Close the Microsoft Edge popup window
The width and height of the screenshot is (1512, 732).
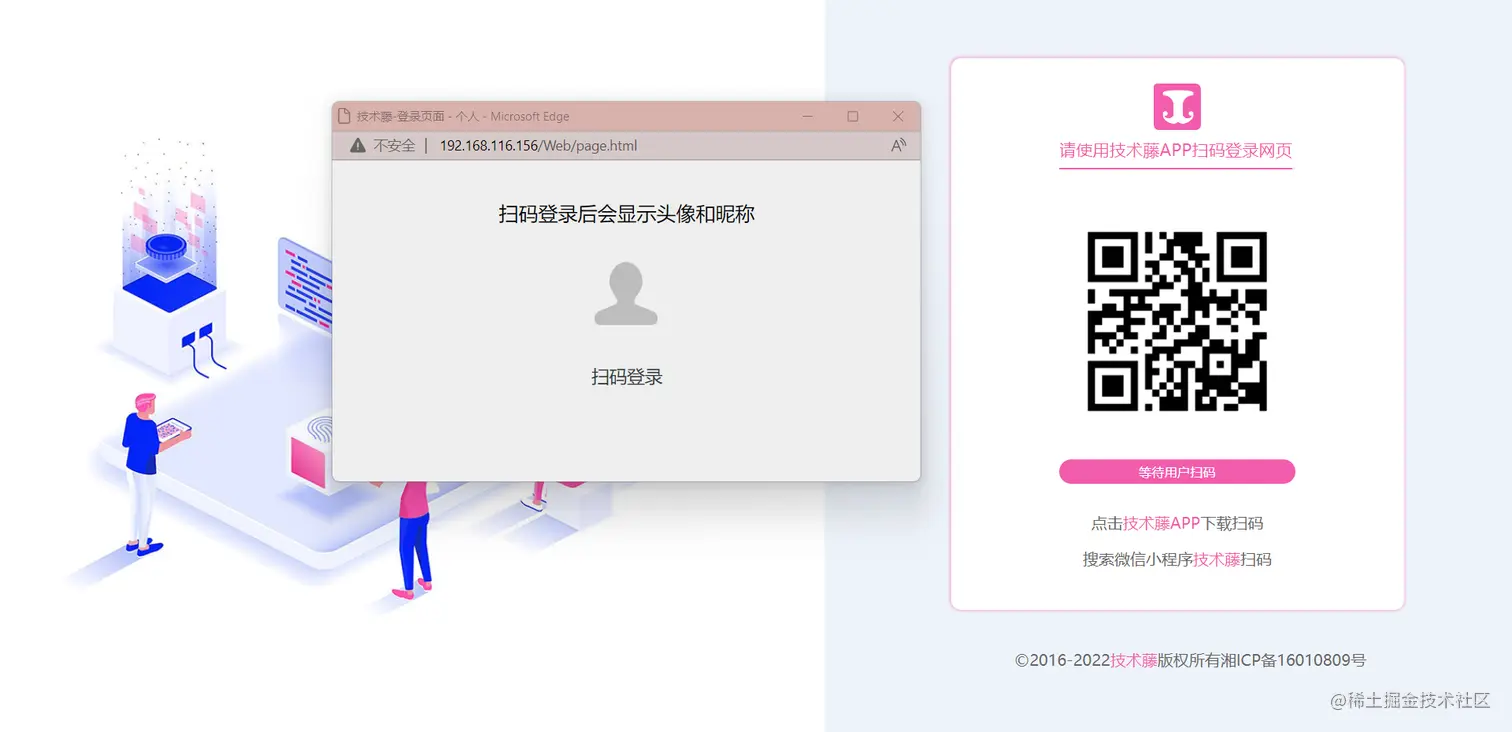point(898,117)
